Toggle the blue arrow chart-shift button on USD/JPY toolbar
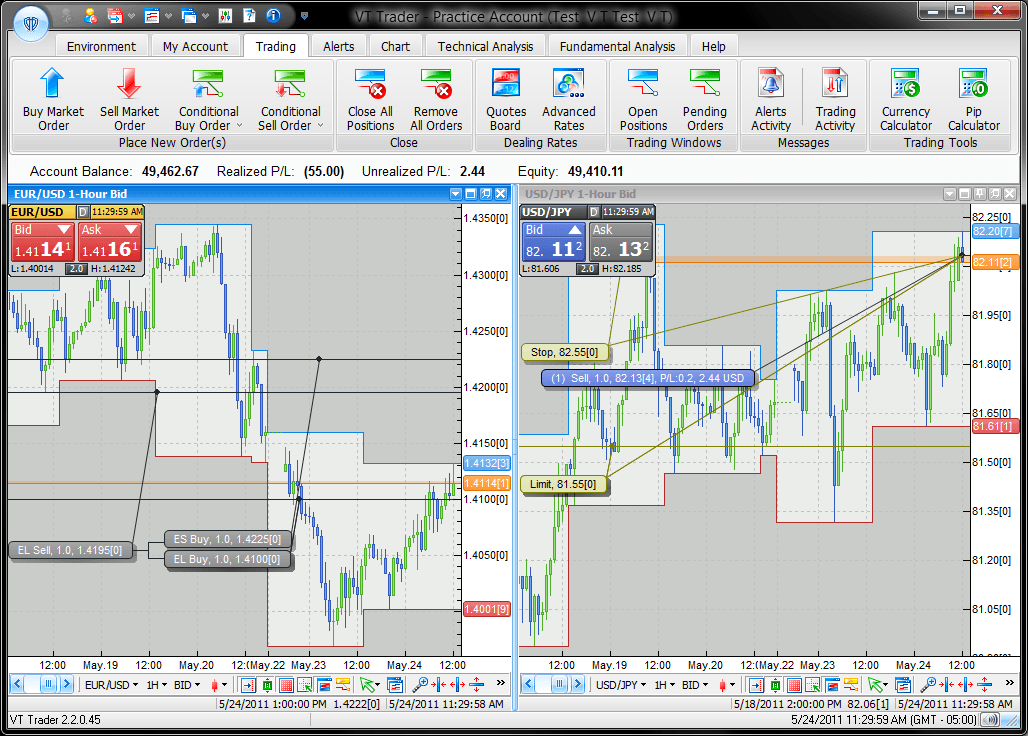 (x=756, y=685)
